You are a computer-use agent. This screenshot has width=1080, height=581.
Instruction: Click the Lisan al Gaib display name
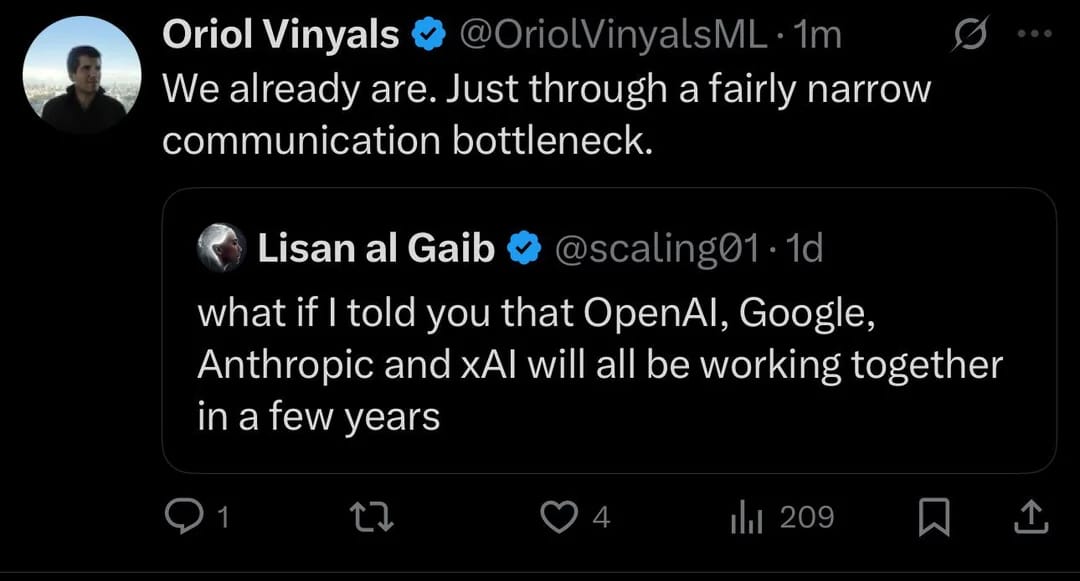[376, 248]
